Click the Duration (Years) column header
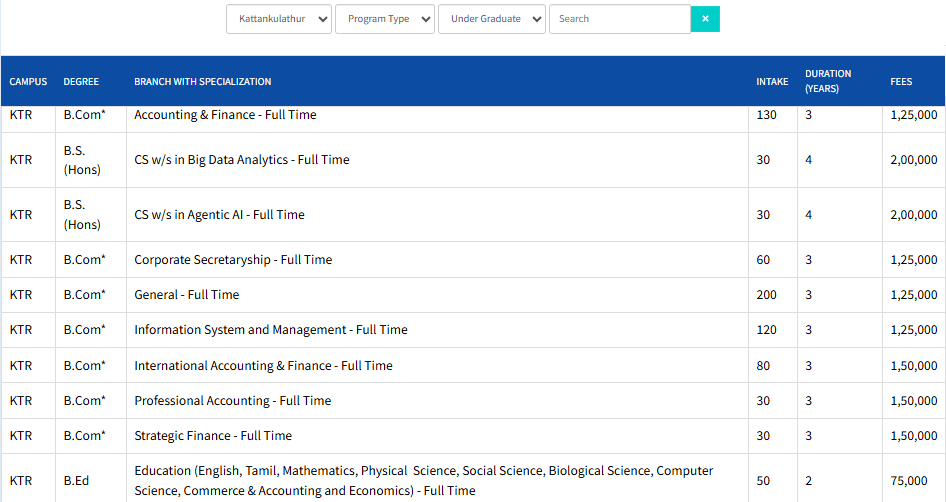The height and width of the screenshot is (502, 946). tap(828, 81)
